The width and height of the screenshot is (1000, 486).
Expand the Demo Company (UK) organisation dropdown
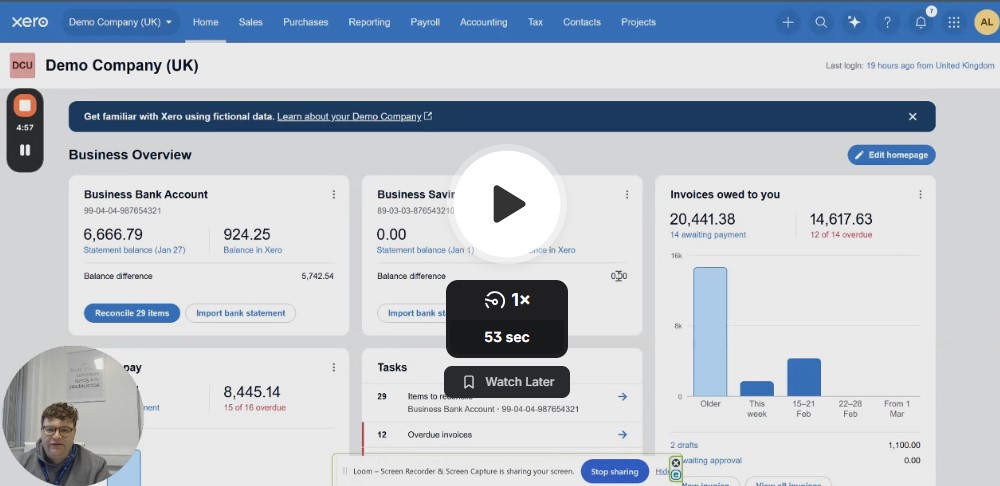click(121, 22)
